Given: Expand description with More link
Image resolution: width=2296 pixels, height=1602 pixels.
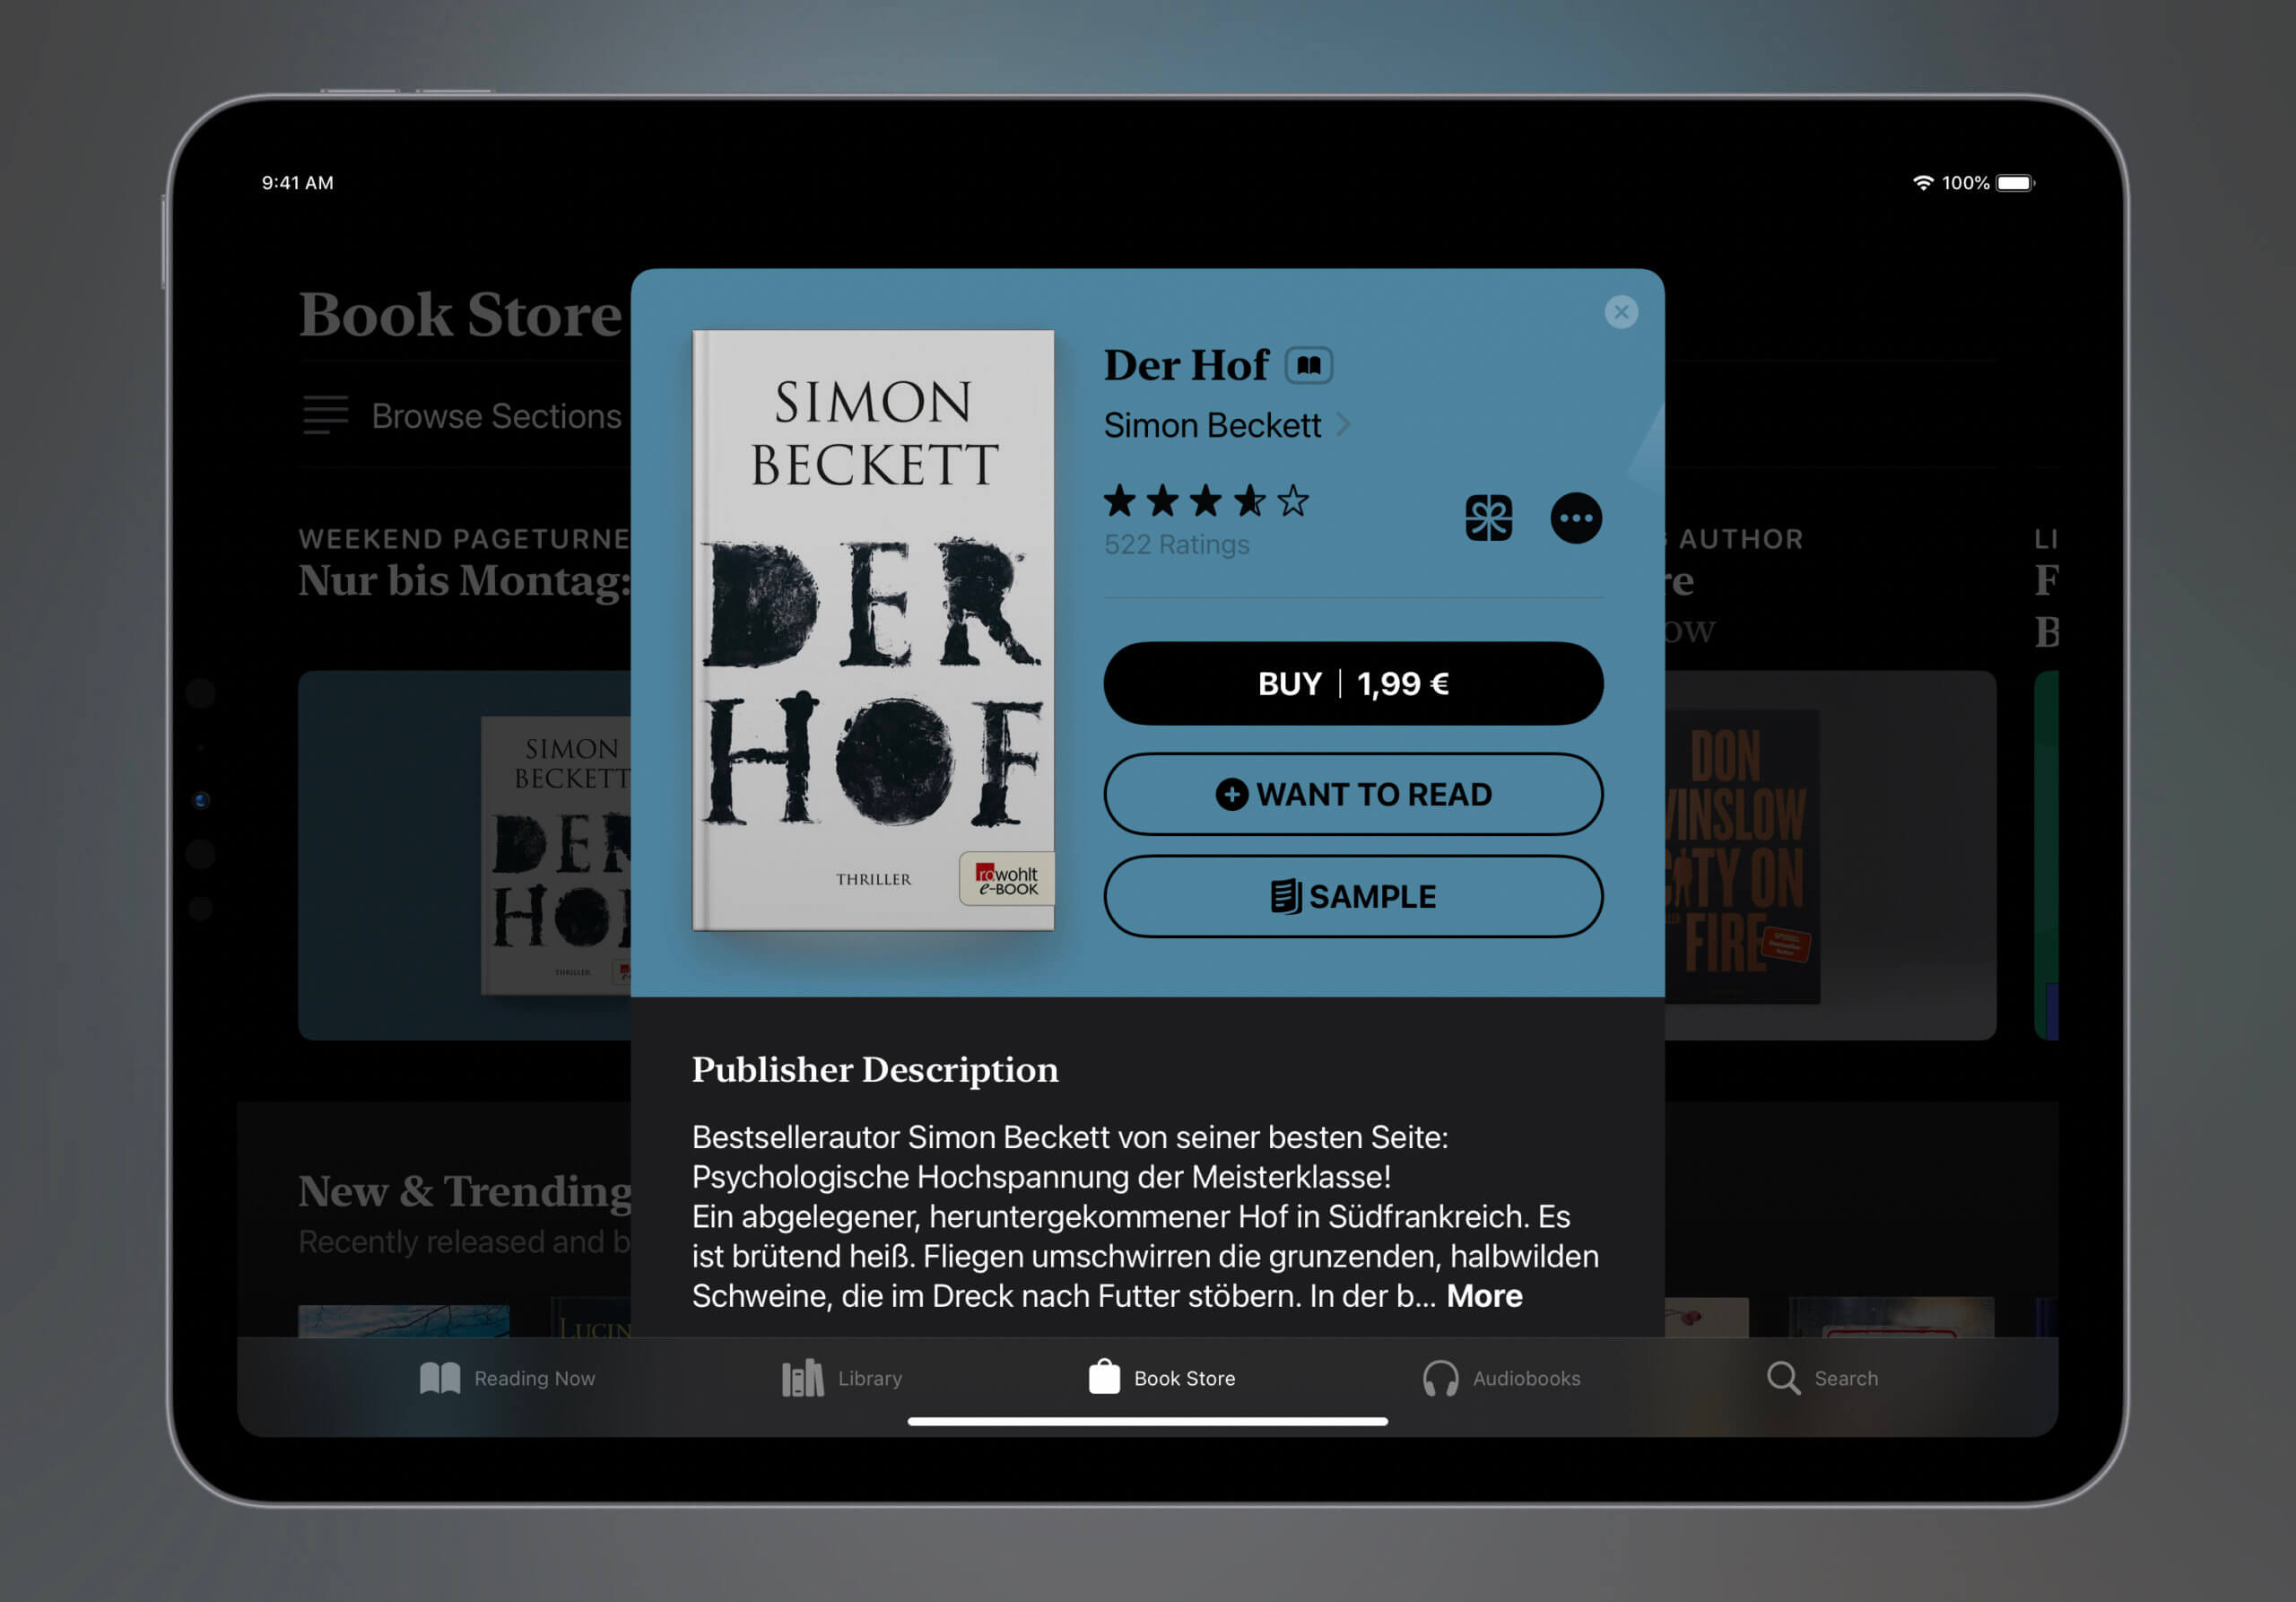Looking at the screenshot, I should (1484, 1296).
